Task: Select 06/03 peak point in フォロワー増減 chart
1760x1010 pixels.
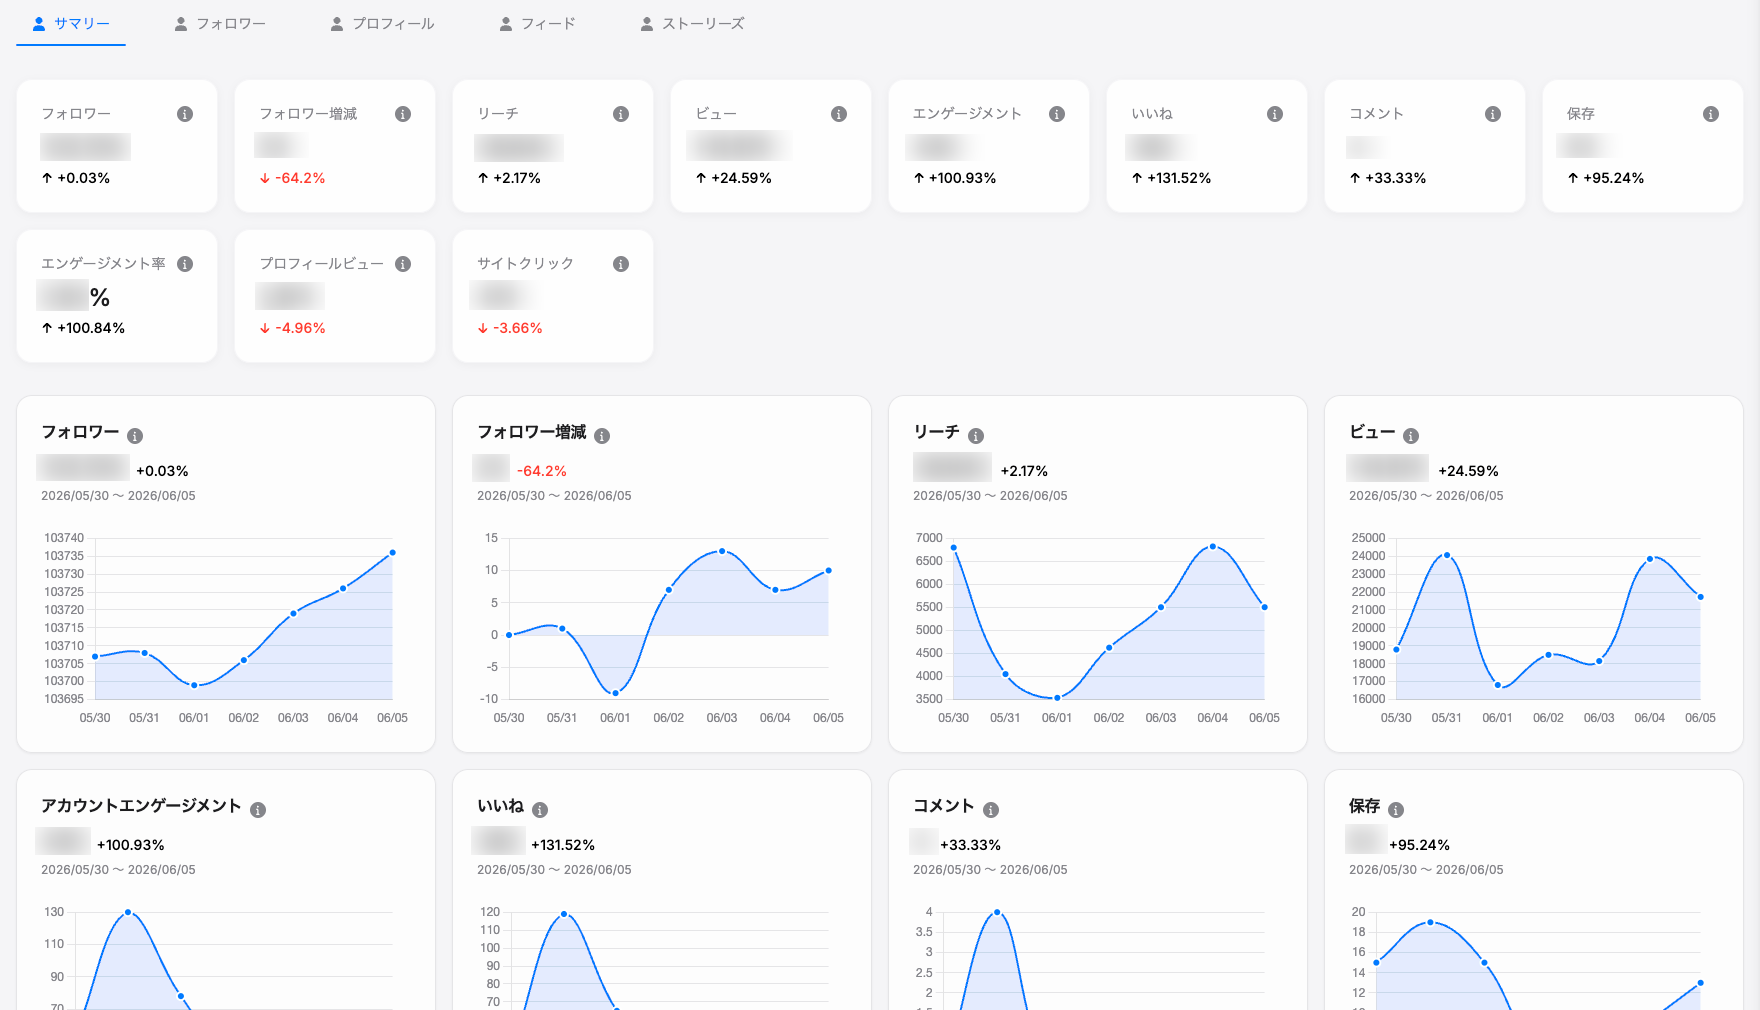Action: (x=722, y=551)
